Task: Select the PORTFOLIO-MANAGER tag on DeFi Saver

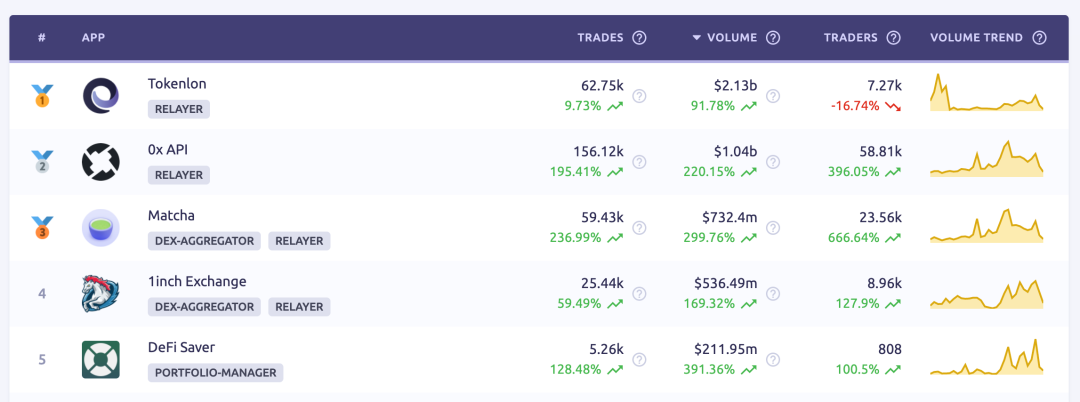Action: pyautogui.click(x=215, y=373)
